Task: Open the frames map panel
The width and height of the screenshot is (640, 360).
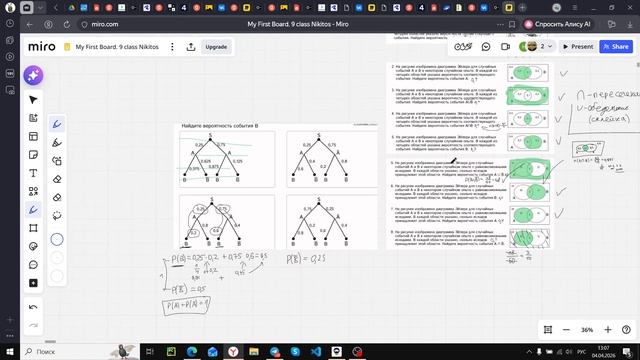Action: click(x=548, y=330)
